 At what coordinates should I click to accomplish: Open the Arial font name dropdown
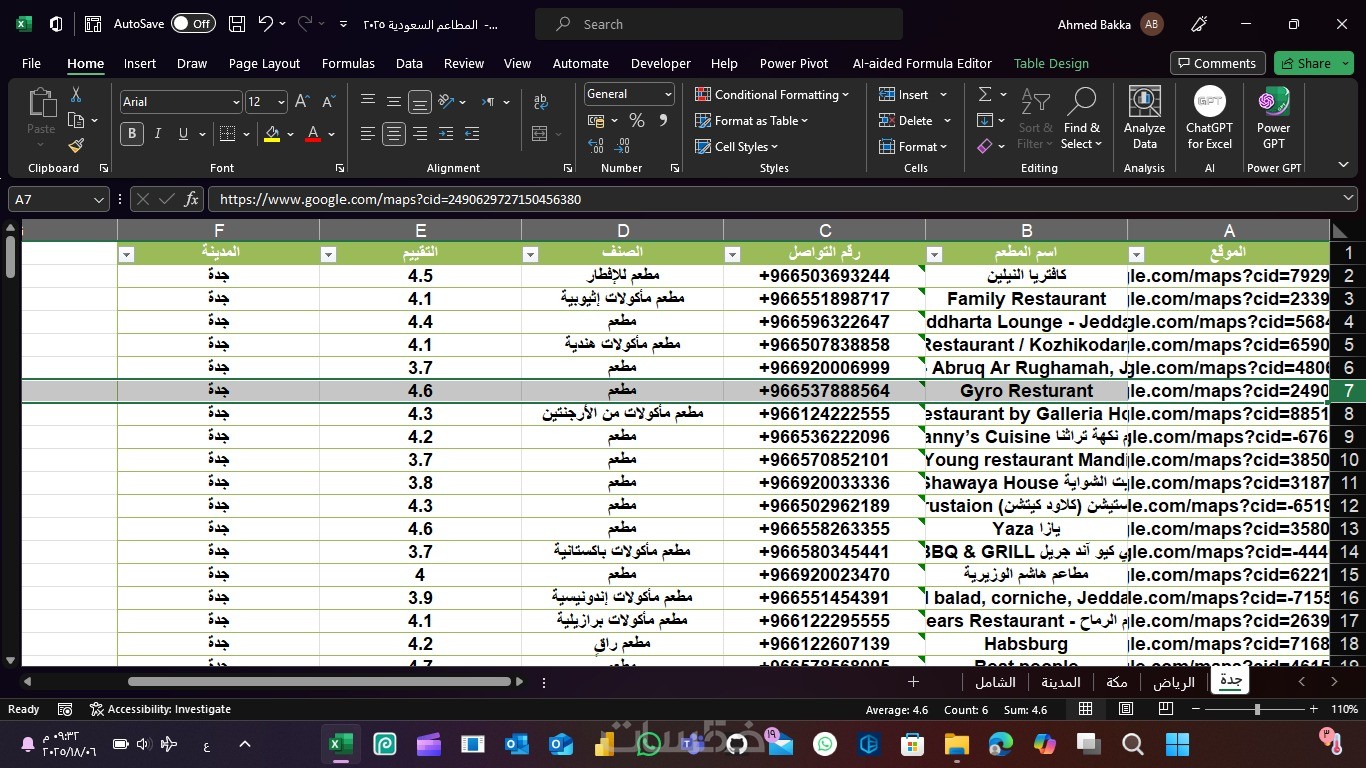tap(236, 102)
